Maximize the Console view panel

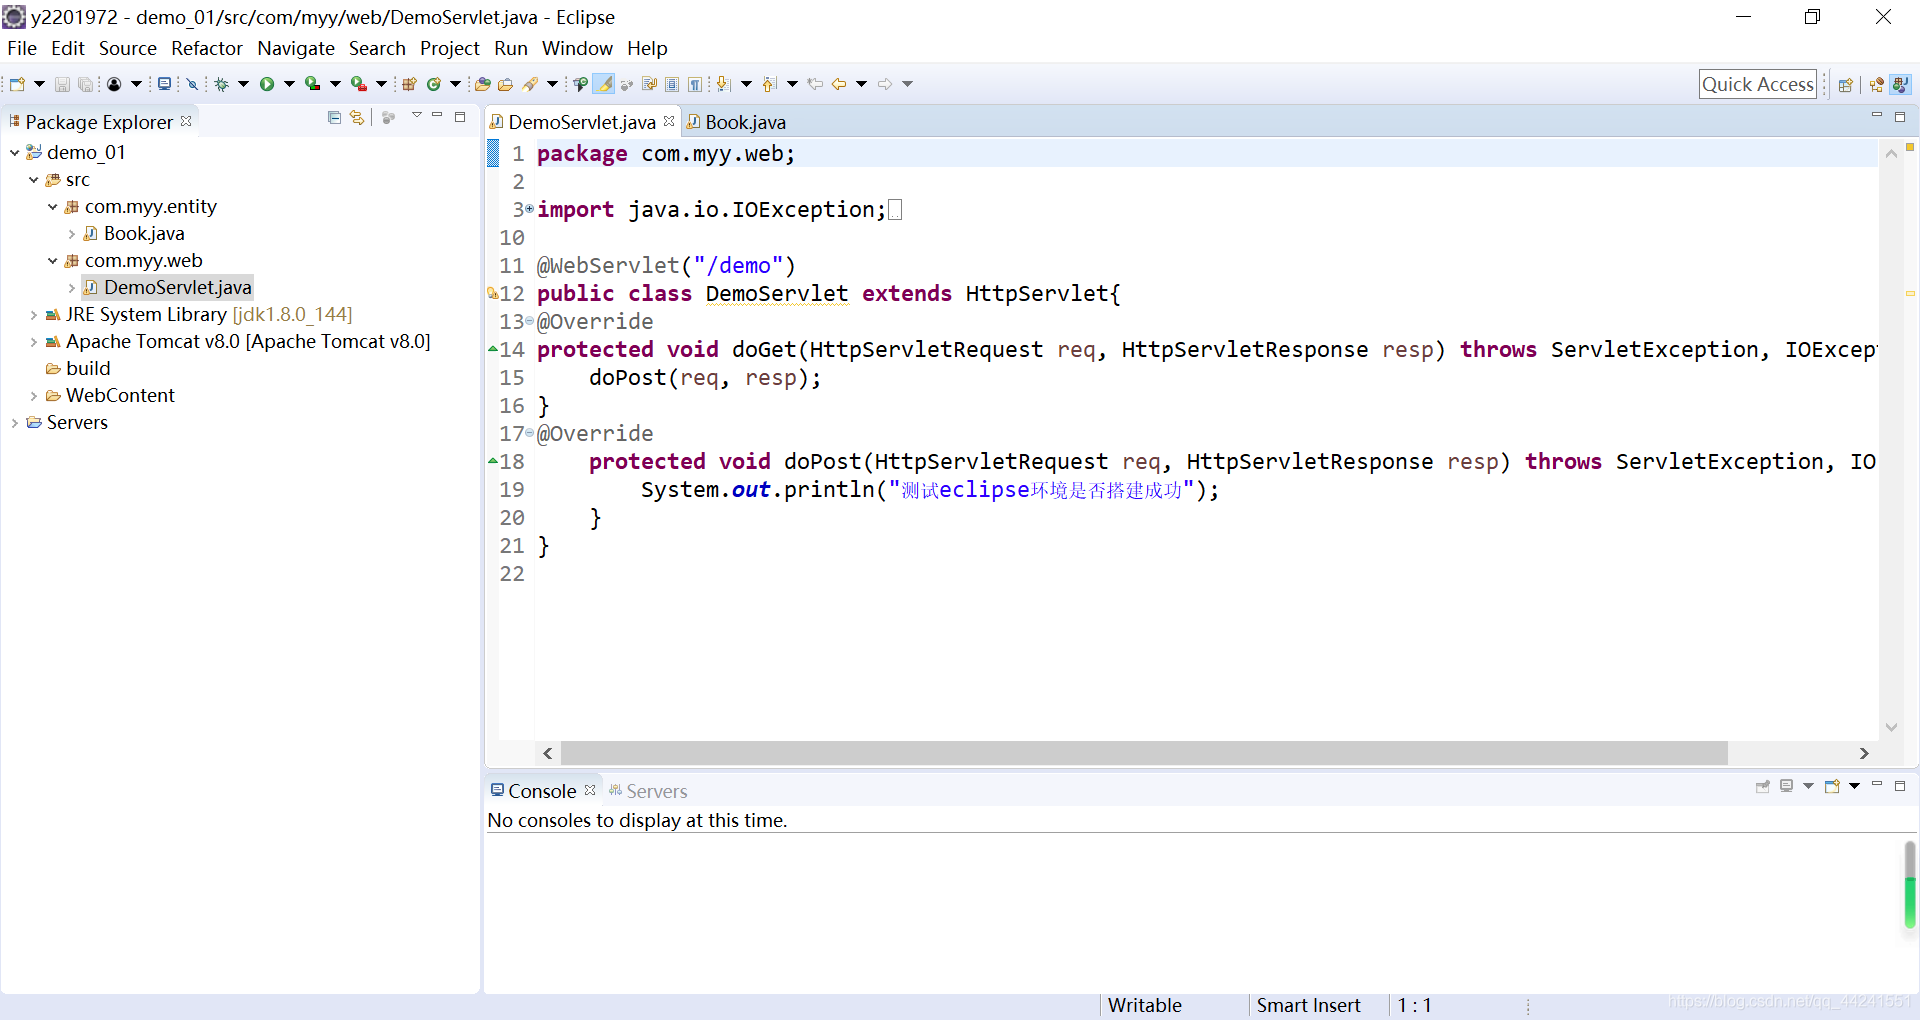[1900, 786]
